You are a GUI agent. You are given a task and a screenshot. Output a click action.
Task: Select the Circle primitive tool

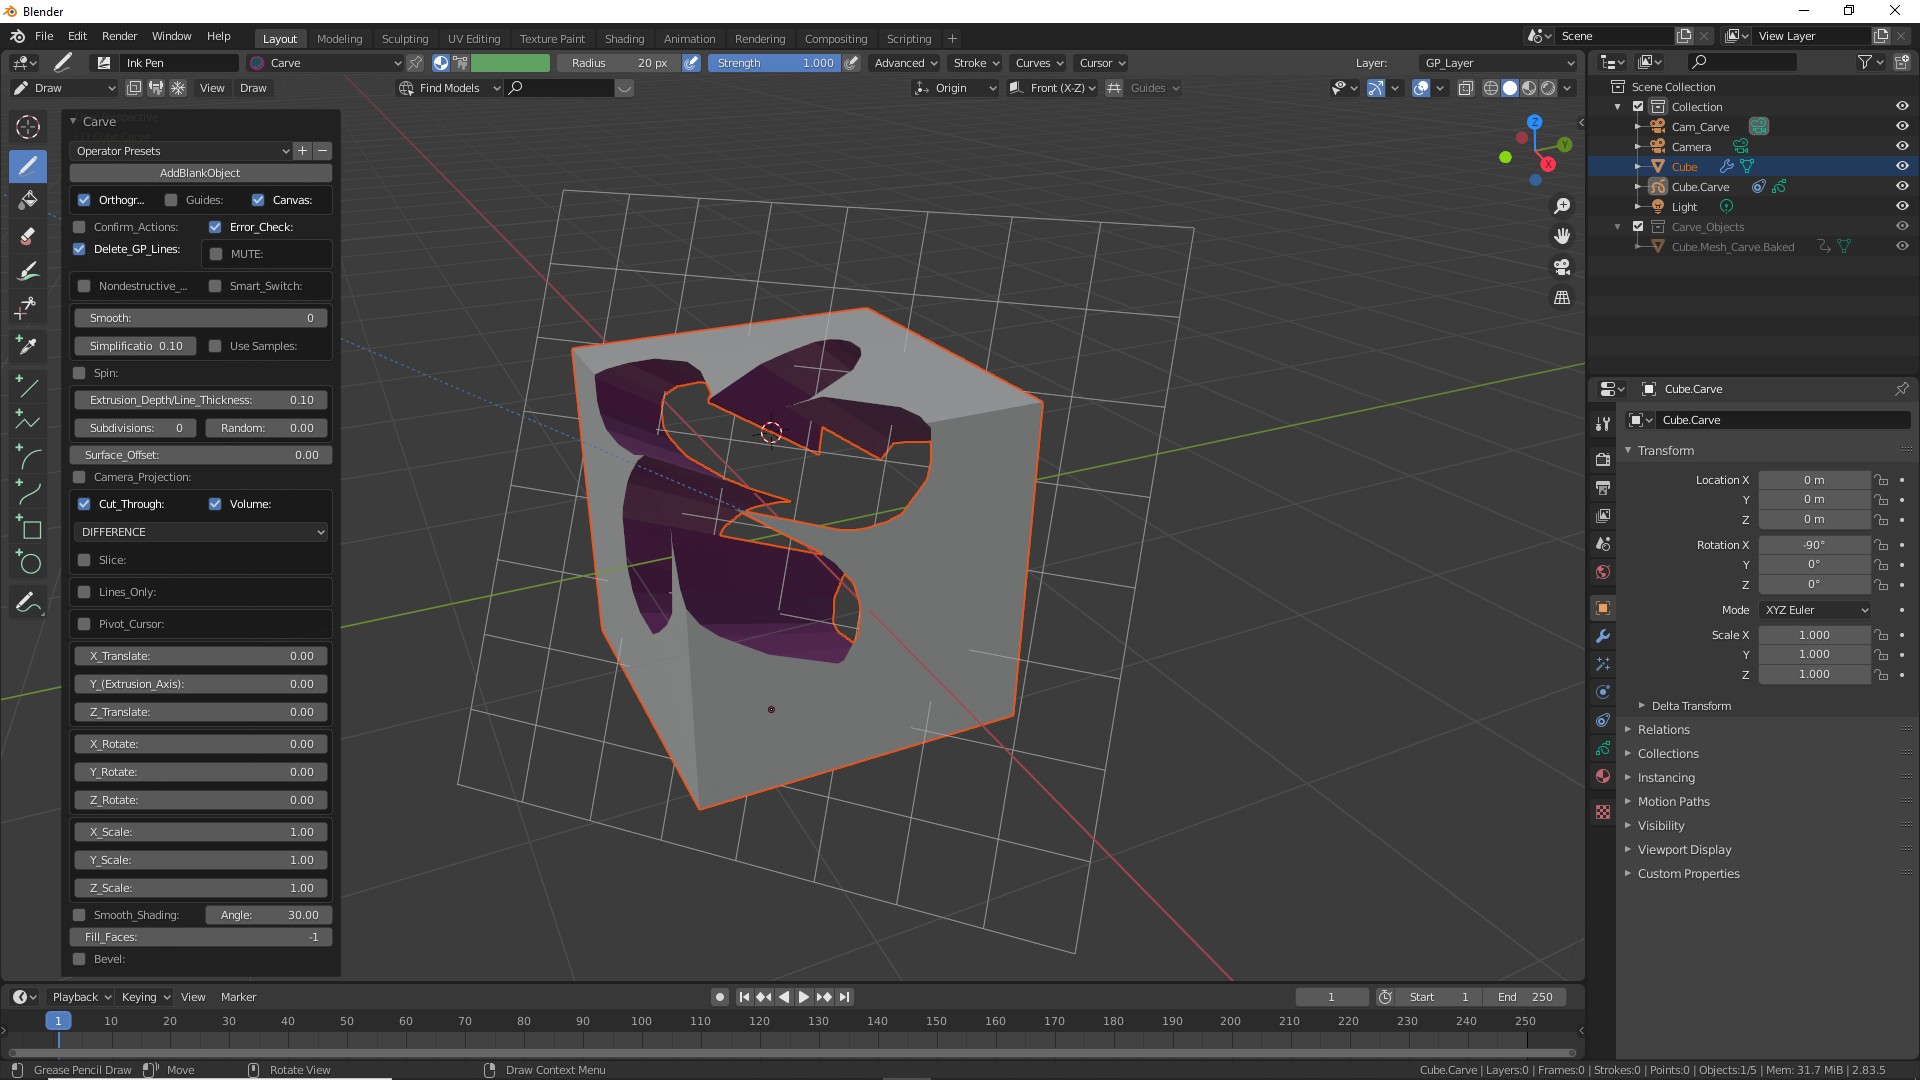(28, 563)
